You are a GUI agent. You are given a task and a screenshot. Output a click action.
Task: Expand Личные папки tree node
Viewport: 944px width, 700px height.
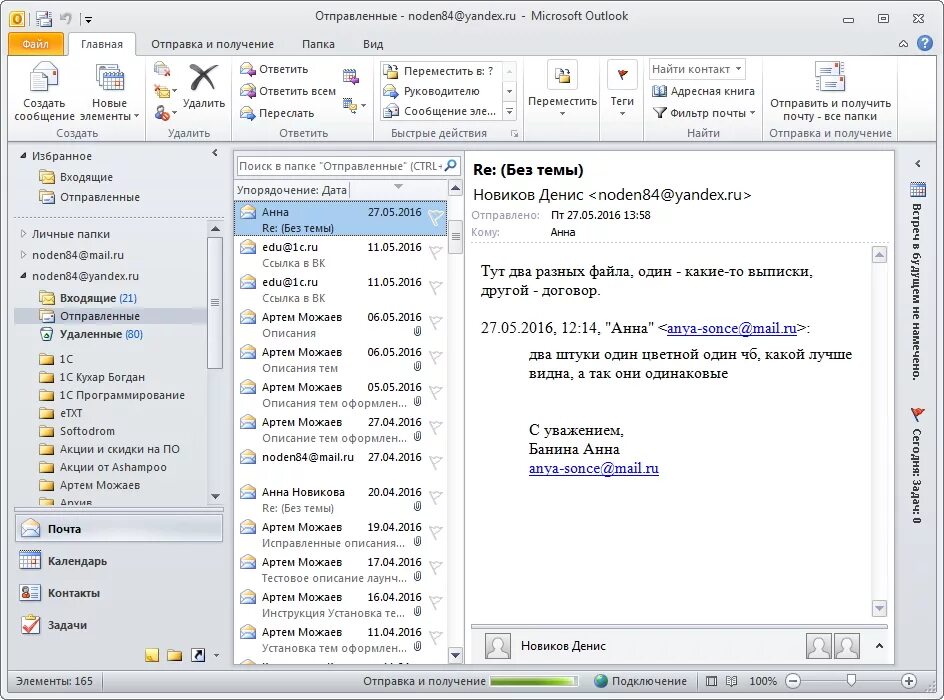pyautogui.click(x=23, y=234)
